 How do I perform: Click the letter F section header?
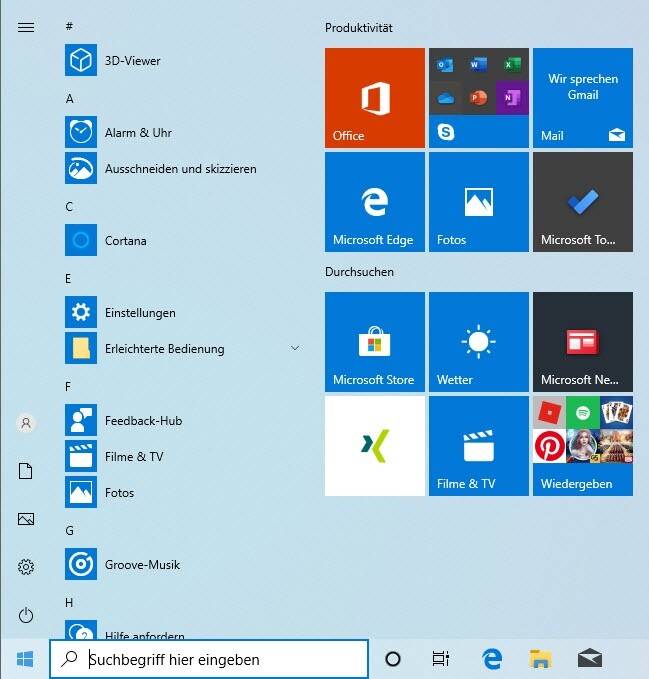69,386
